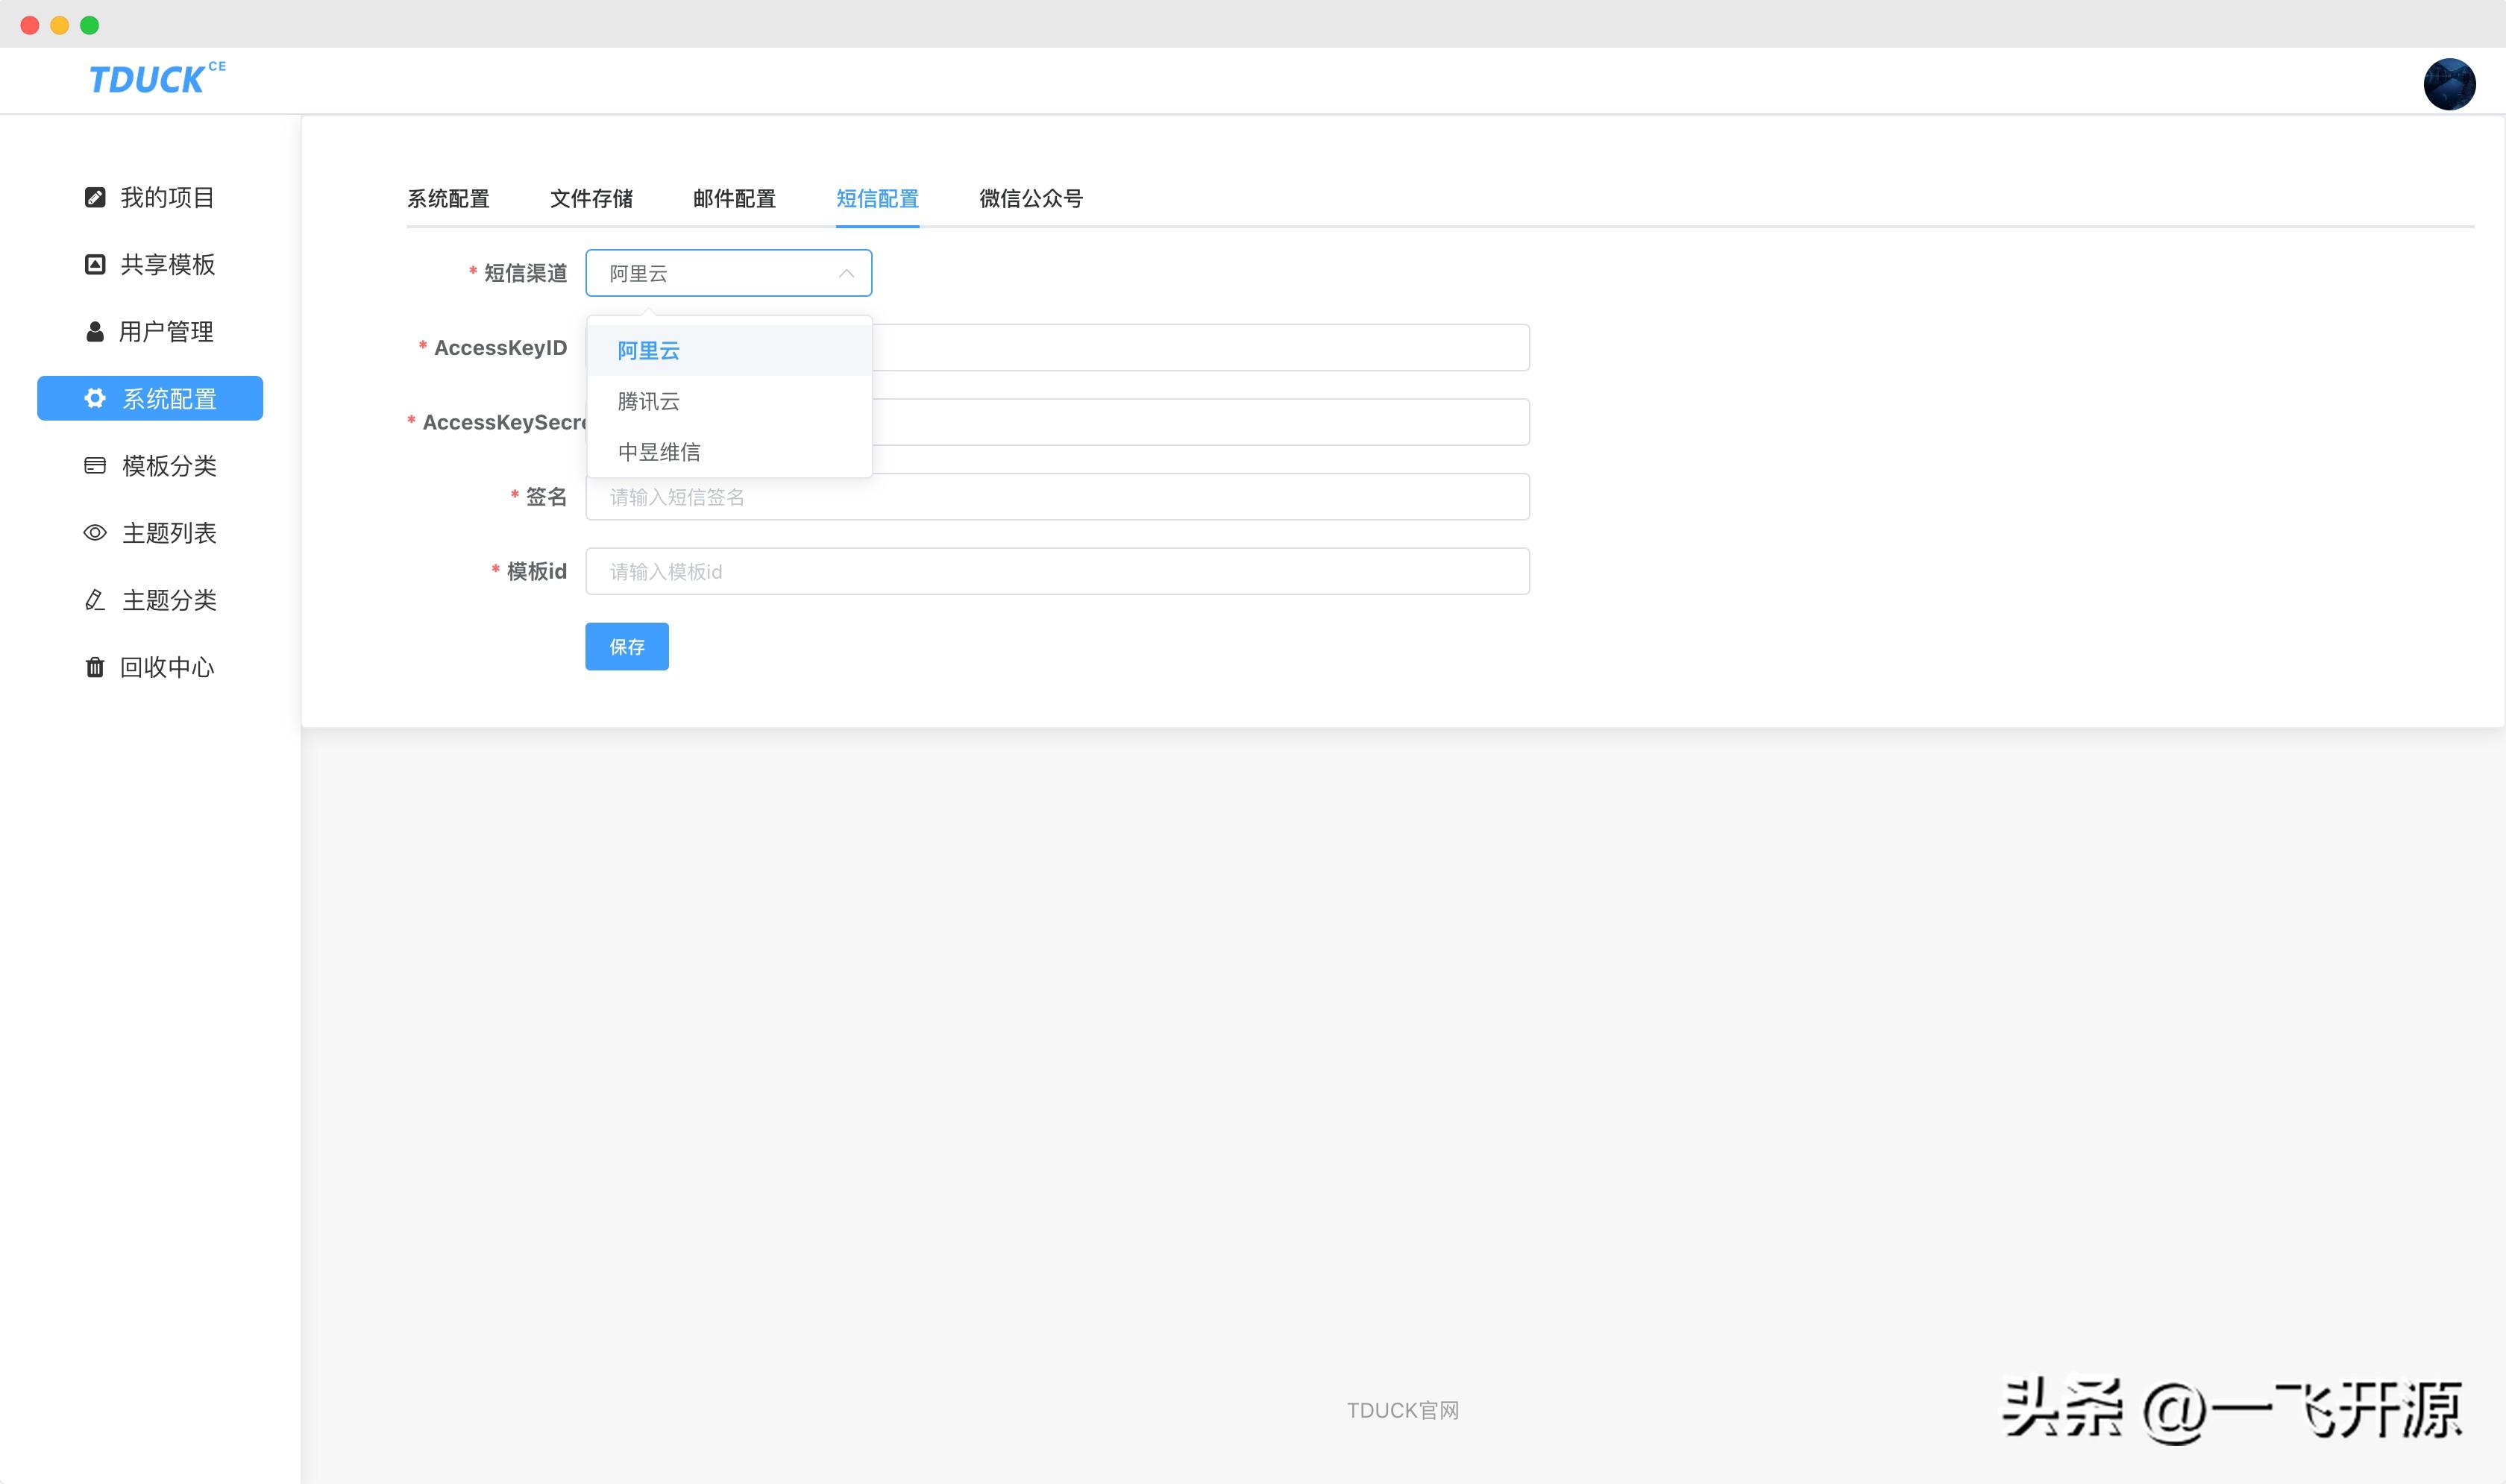Click the TDUCK CE logo

(157, 78)
